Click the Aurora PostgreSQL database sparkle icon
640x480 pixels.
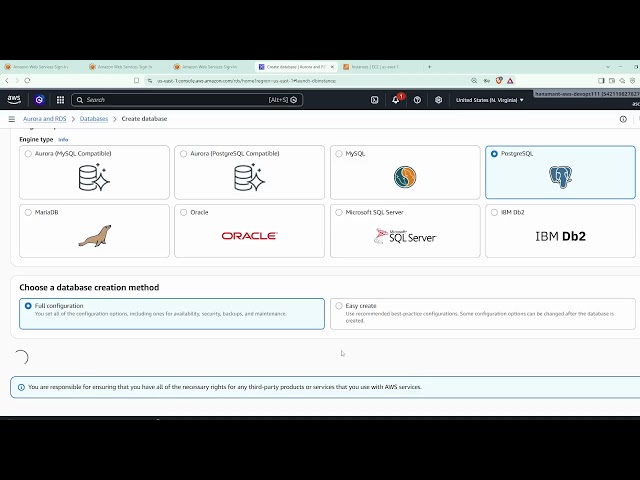point(249,177)
